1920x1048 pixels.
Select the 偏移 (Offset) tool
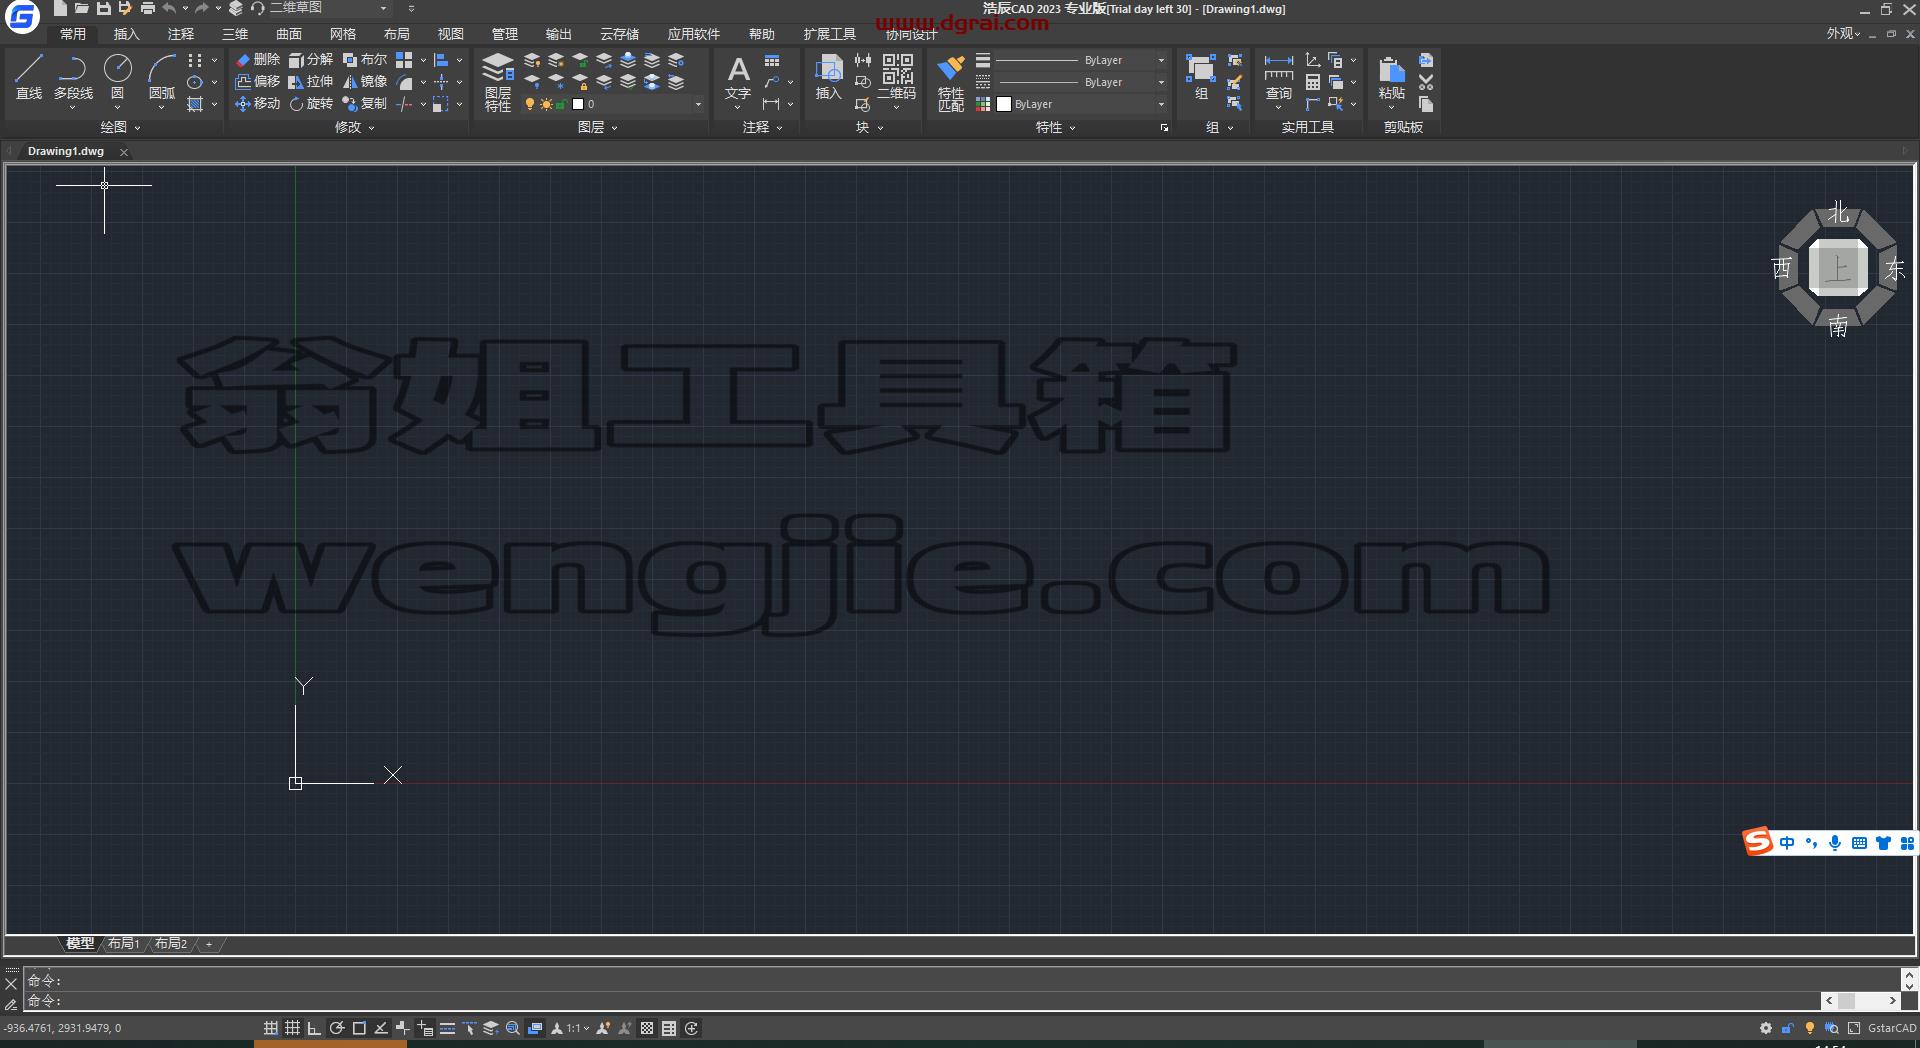coord(258,82)
